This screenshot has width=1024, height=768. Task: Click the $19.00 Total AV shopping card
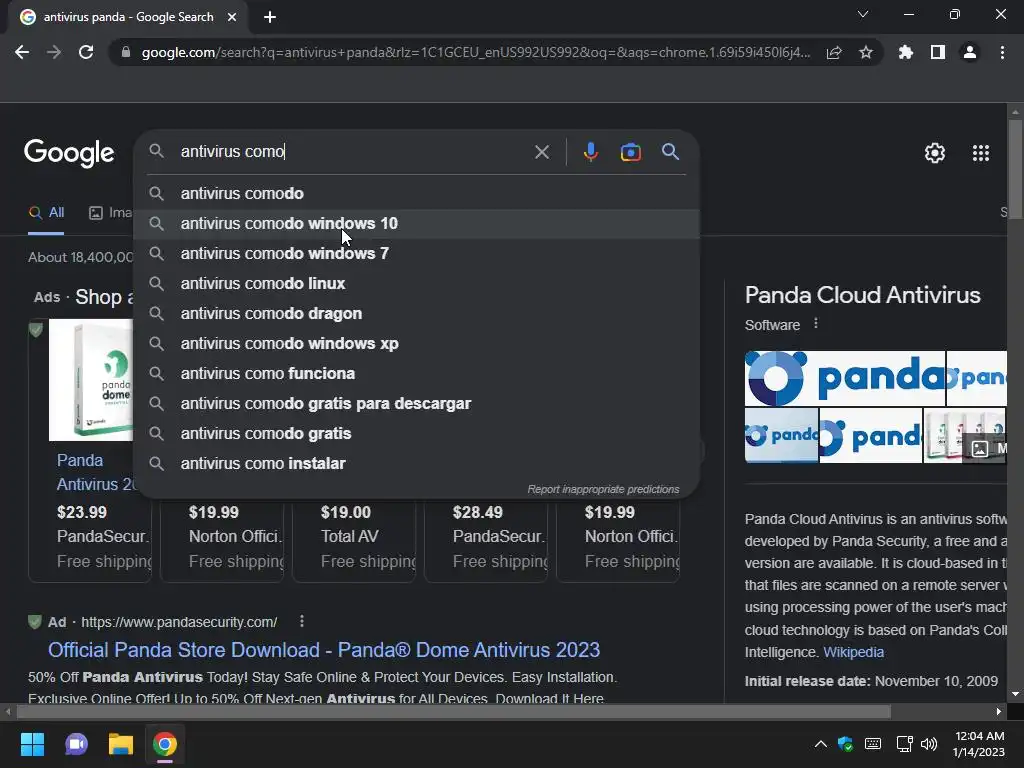point(354,539)
